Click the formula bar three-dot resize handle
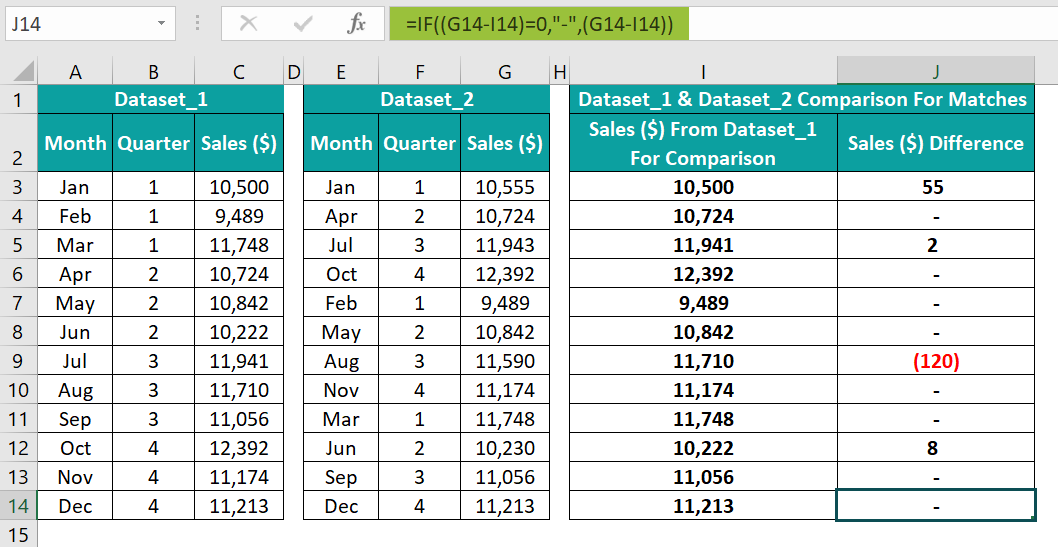Screen dimensions: 1058x547 click(198, 24)
